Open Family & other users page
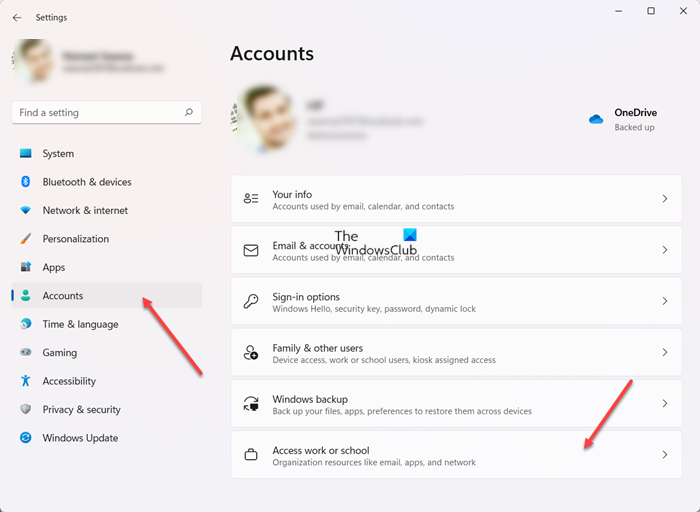 [x=456, y=352]
